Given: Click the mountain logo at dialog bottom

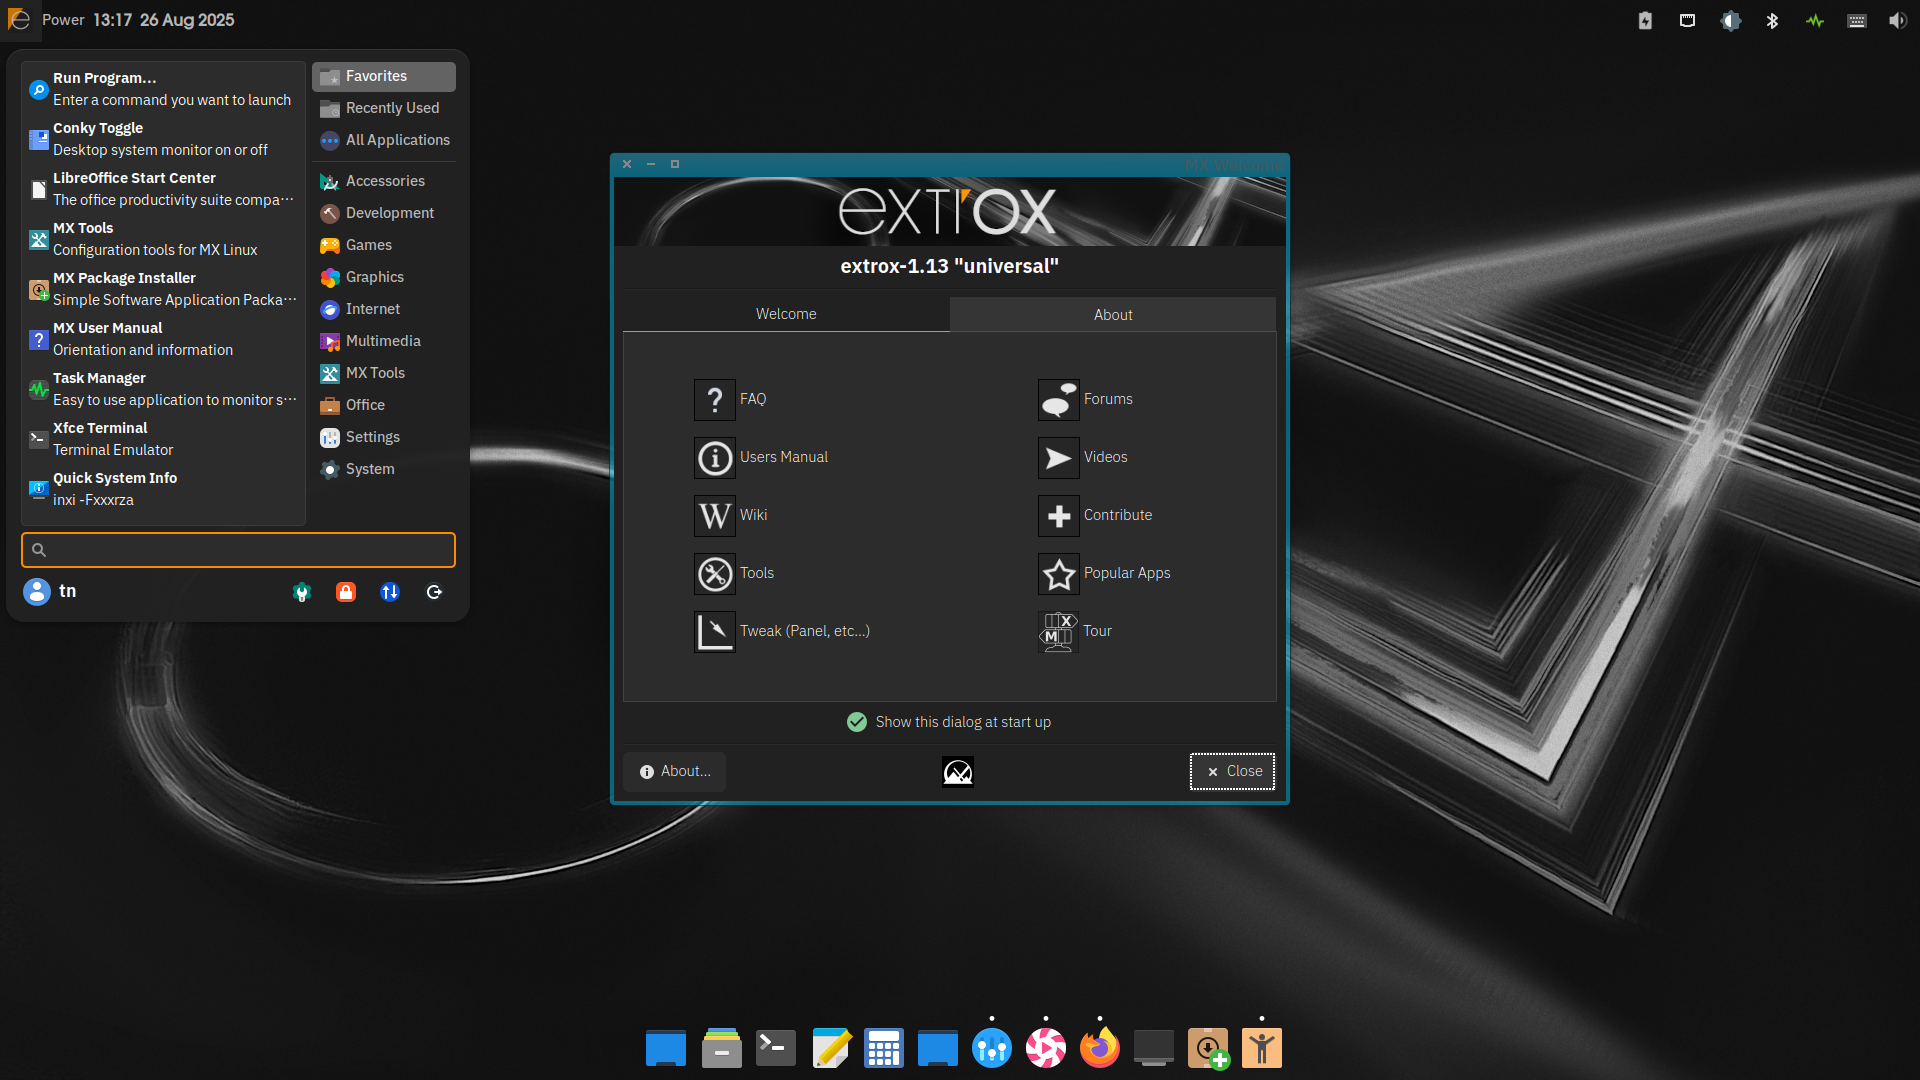Looking at the screenshot, I should (x=958, y=772).
